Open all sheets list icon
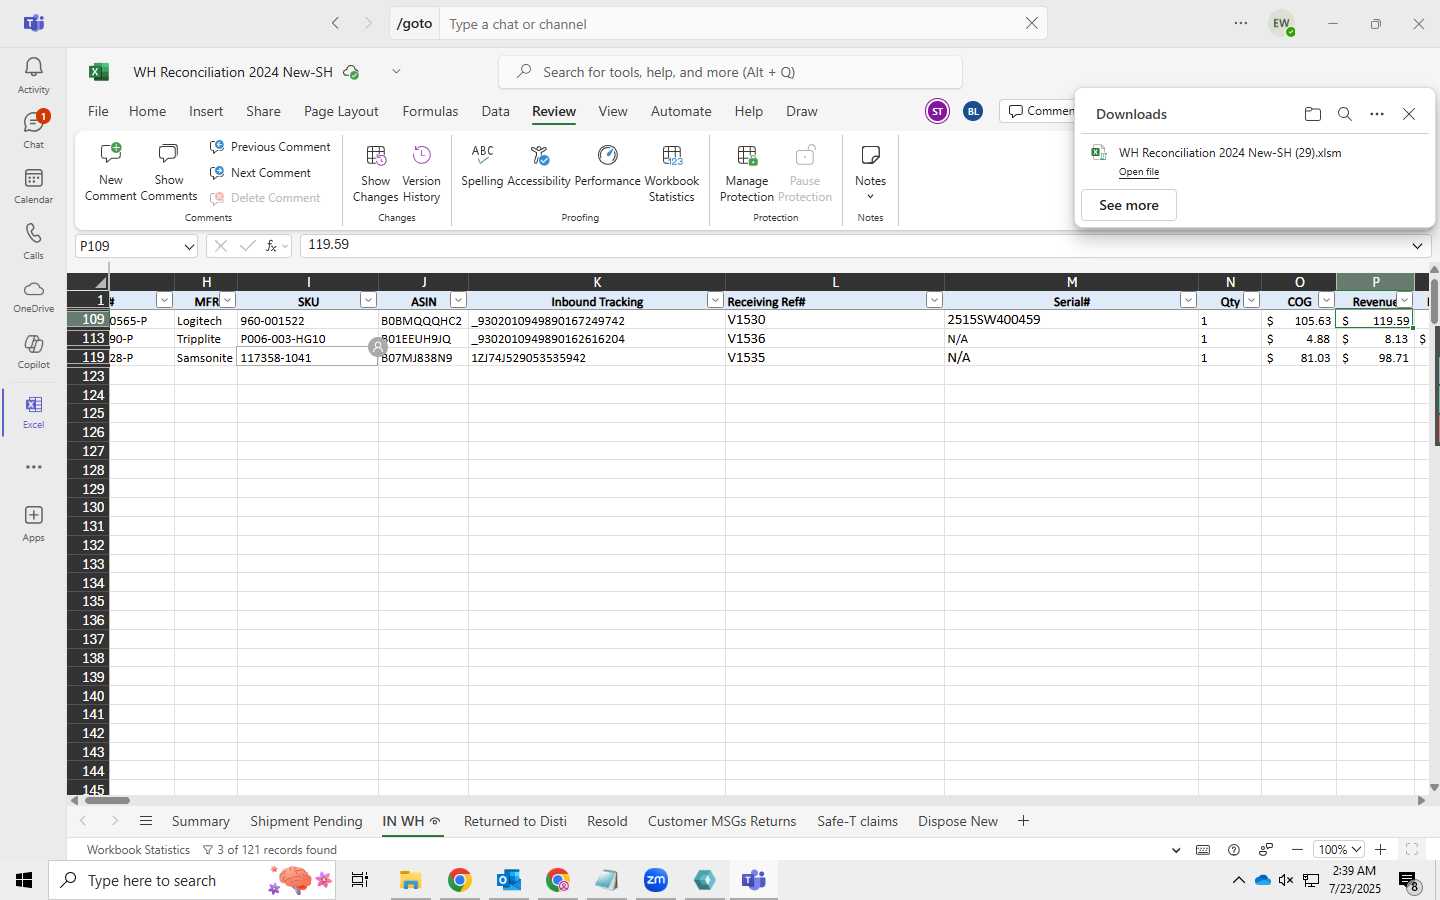 point(146,821)
